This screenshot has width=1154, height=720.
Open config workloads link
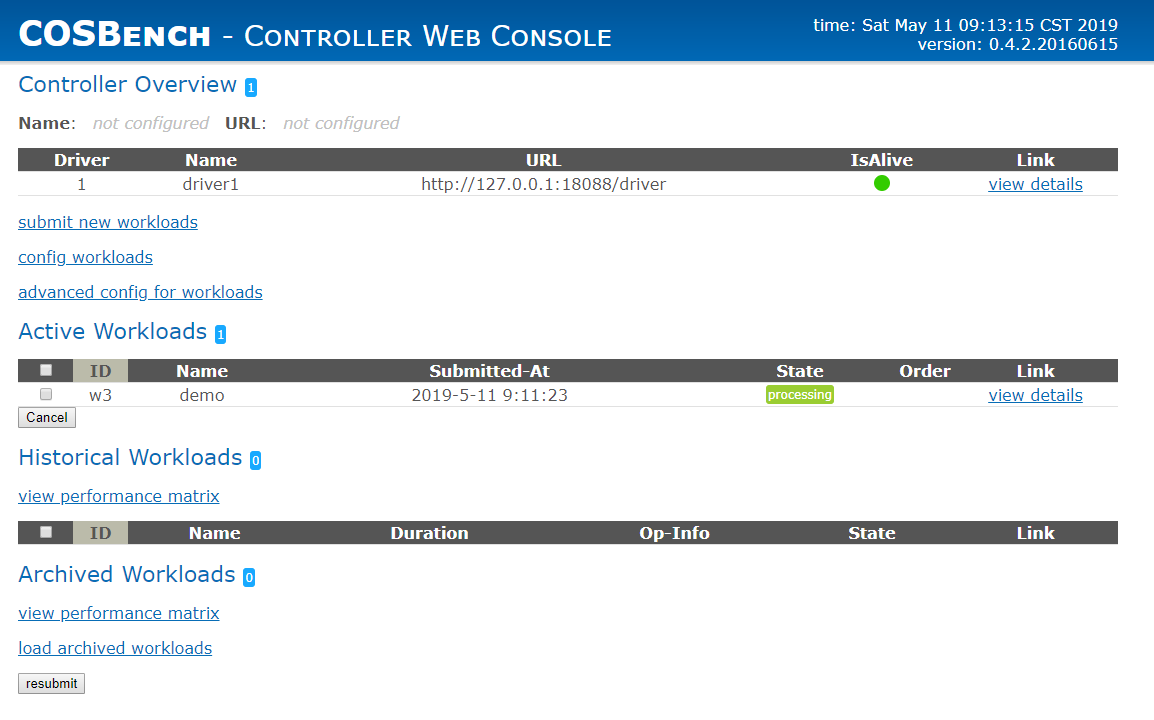click(x=85, y=257)
